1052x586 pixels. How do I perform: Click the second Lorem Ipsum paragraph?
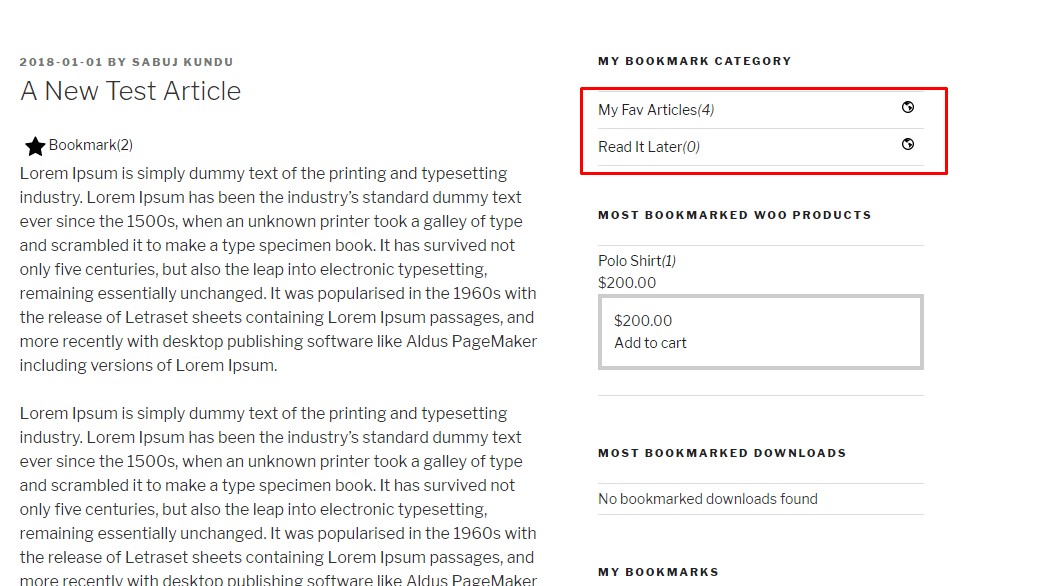click(278, 485)
